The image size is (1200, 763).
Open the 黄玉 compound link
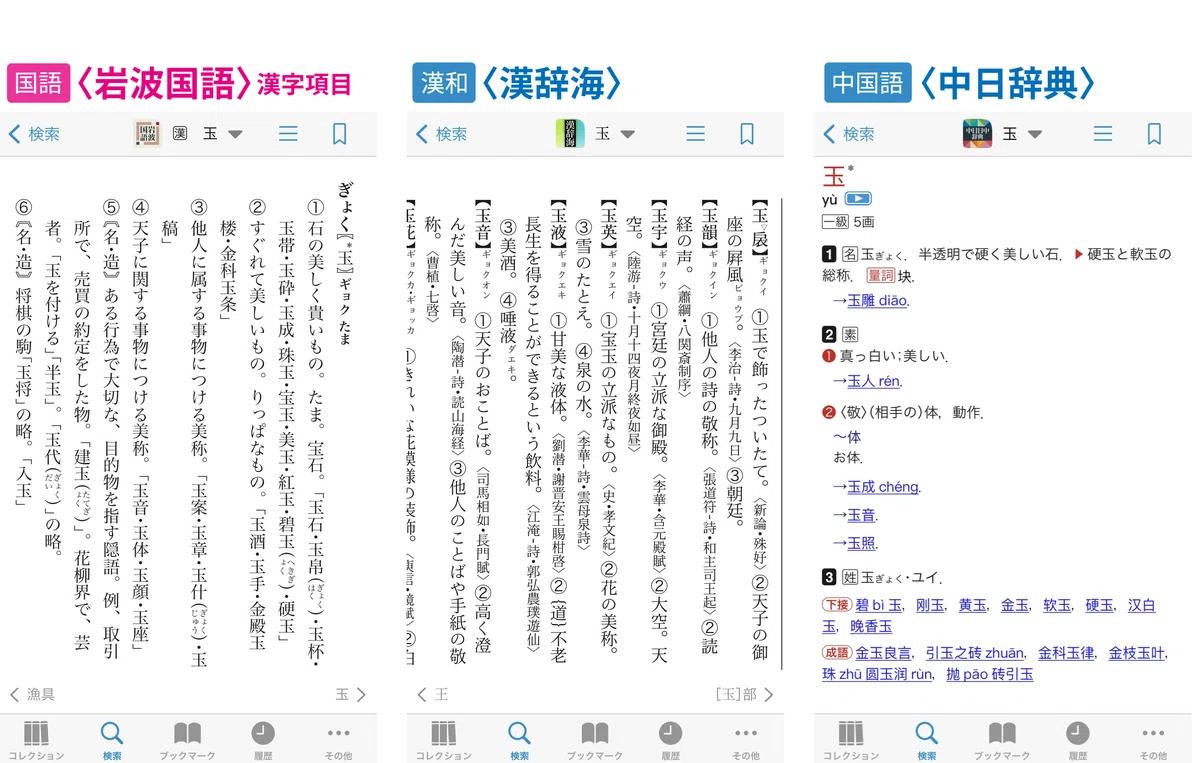(972, 605)
